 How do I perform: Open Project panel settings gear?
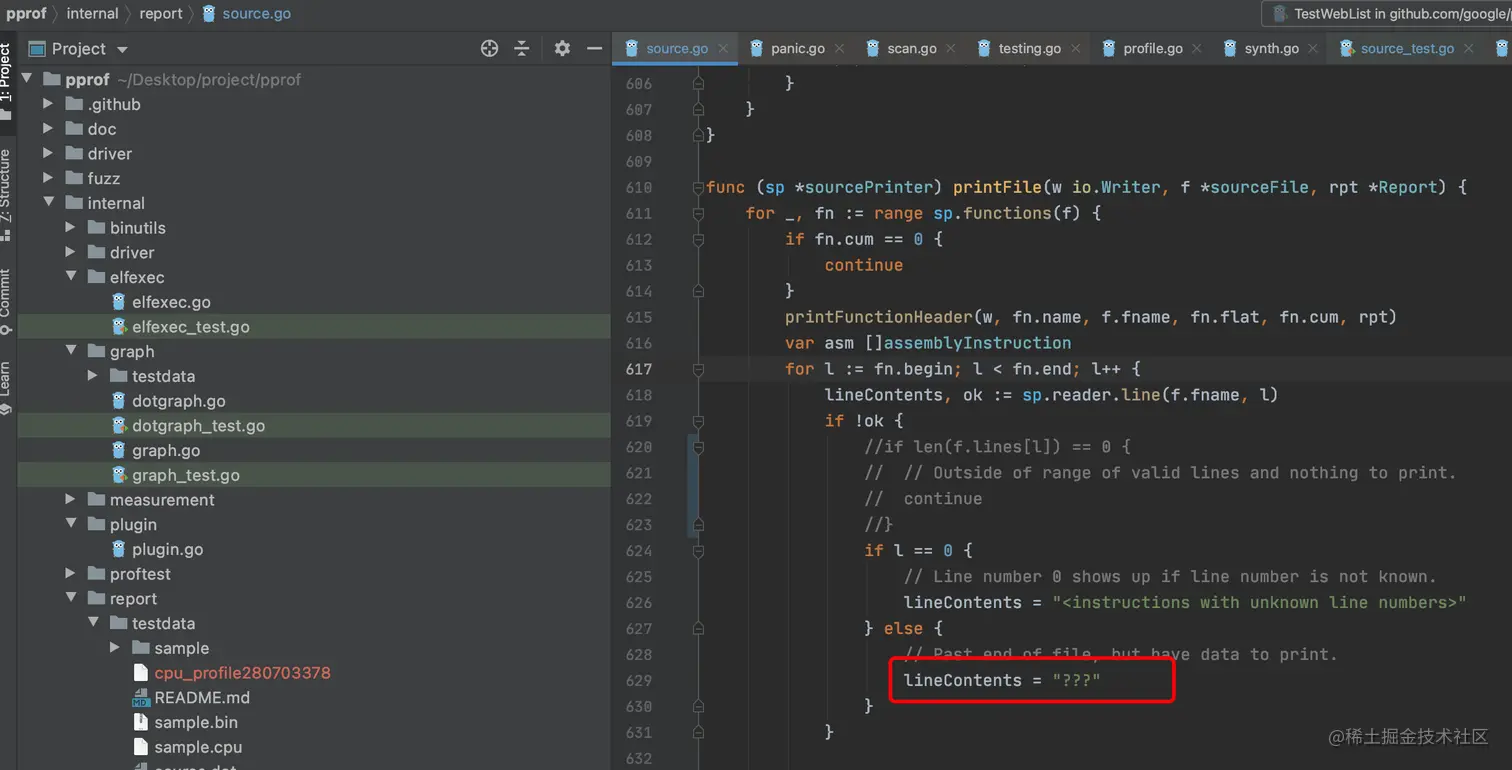pyautogui.click(x=562, y=48)
